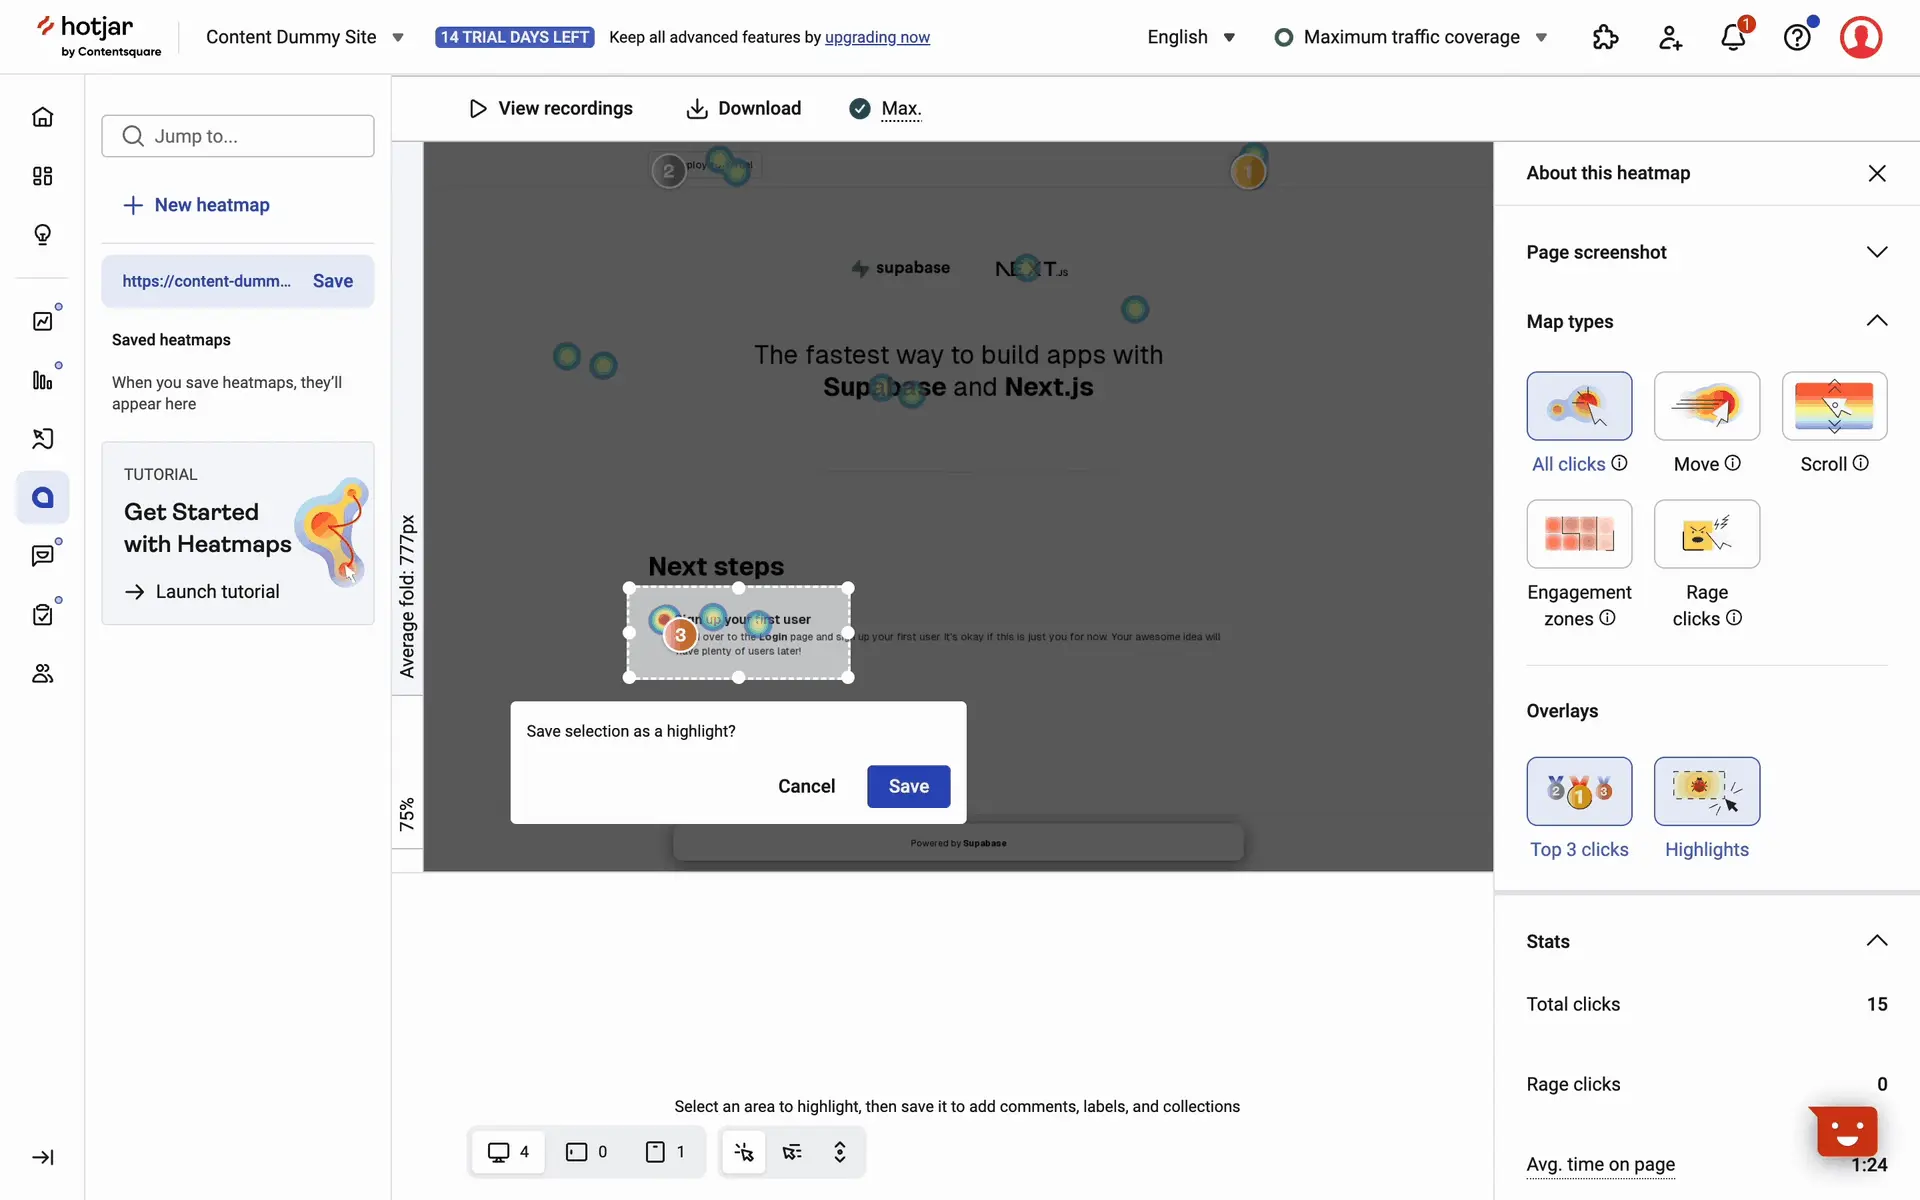Save the selection as a highlight
The height and width of the screenshot is (1200, 1920).
(x=908, y=786)
